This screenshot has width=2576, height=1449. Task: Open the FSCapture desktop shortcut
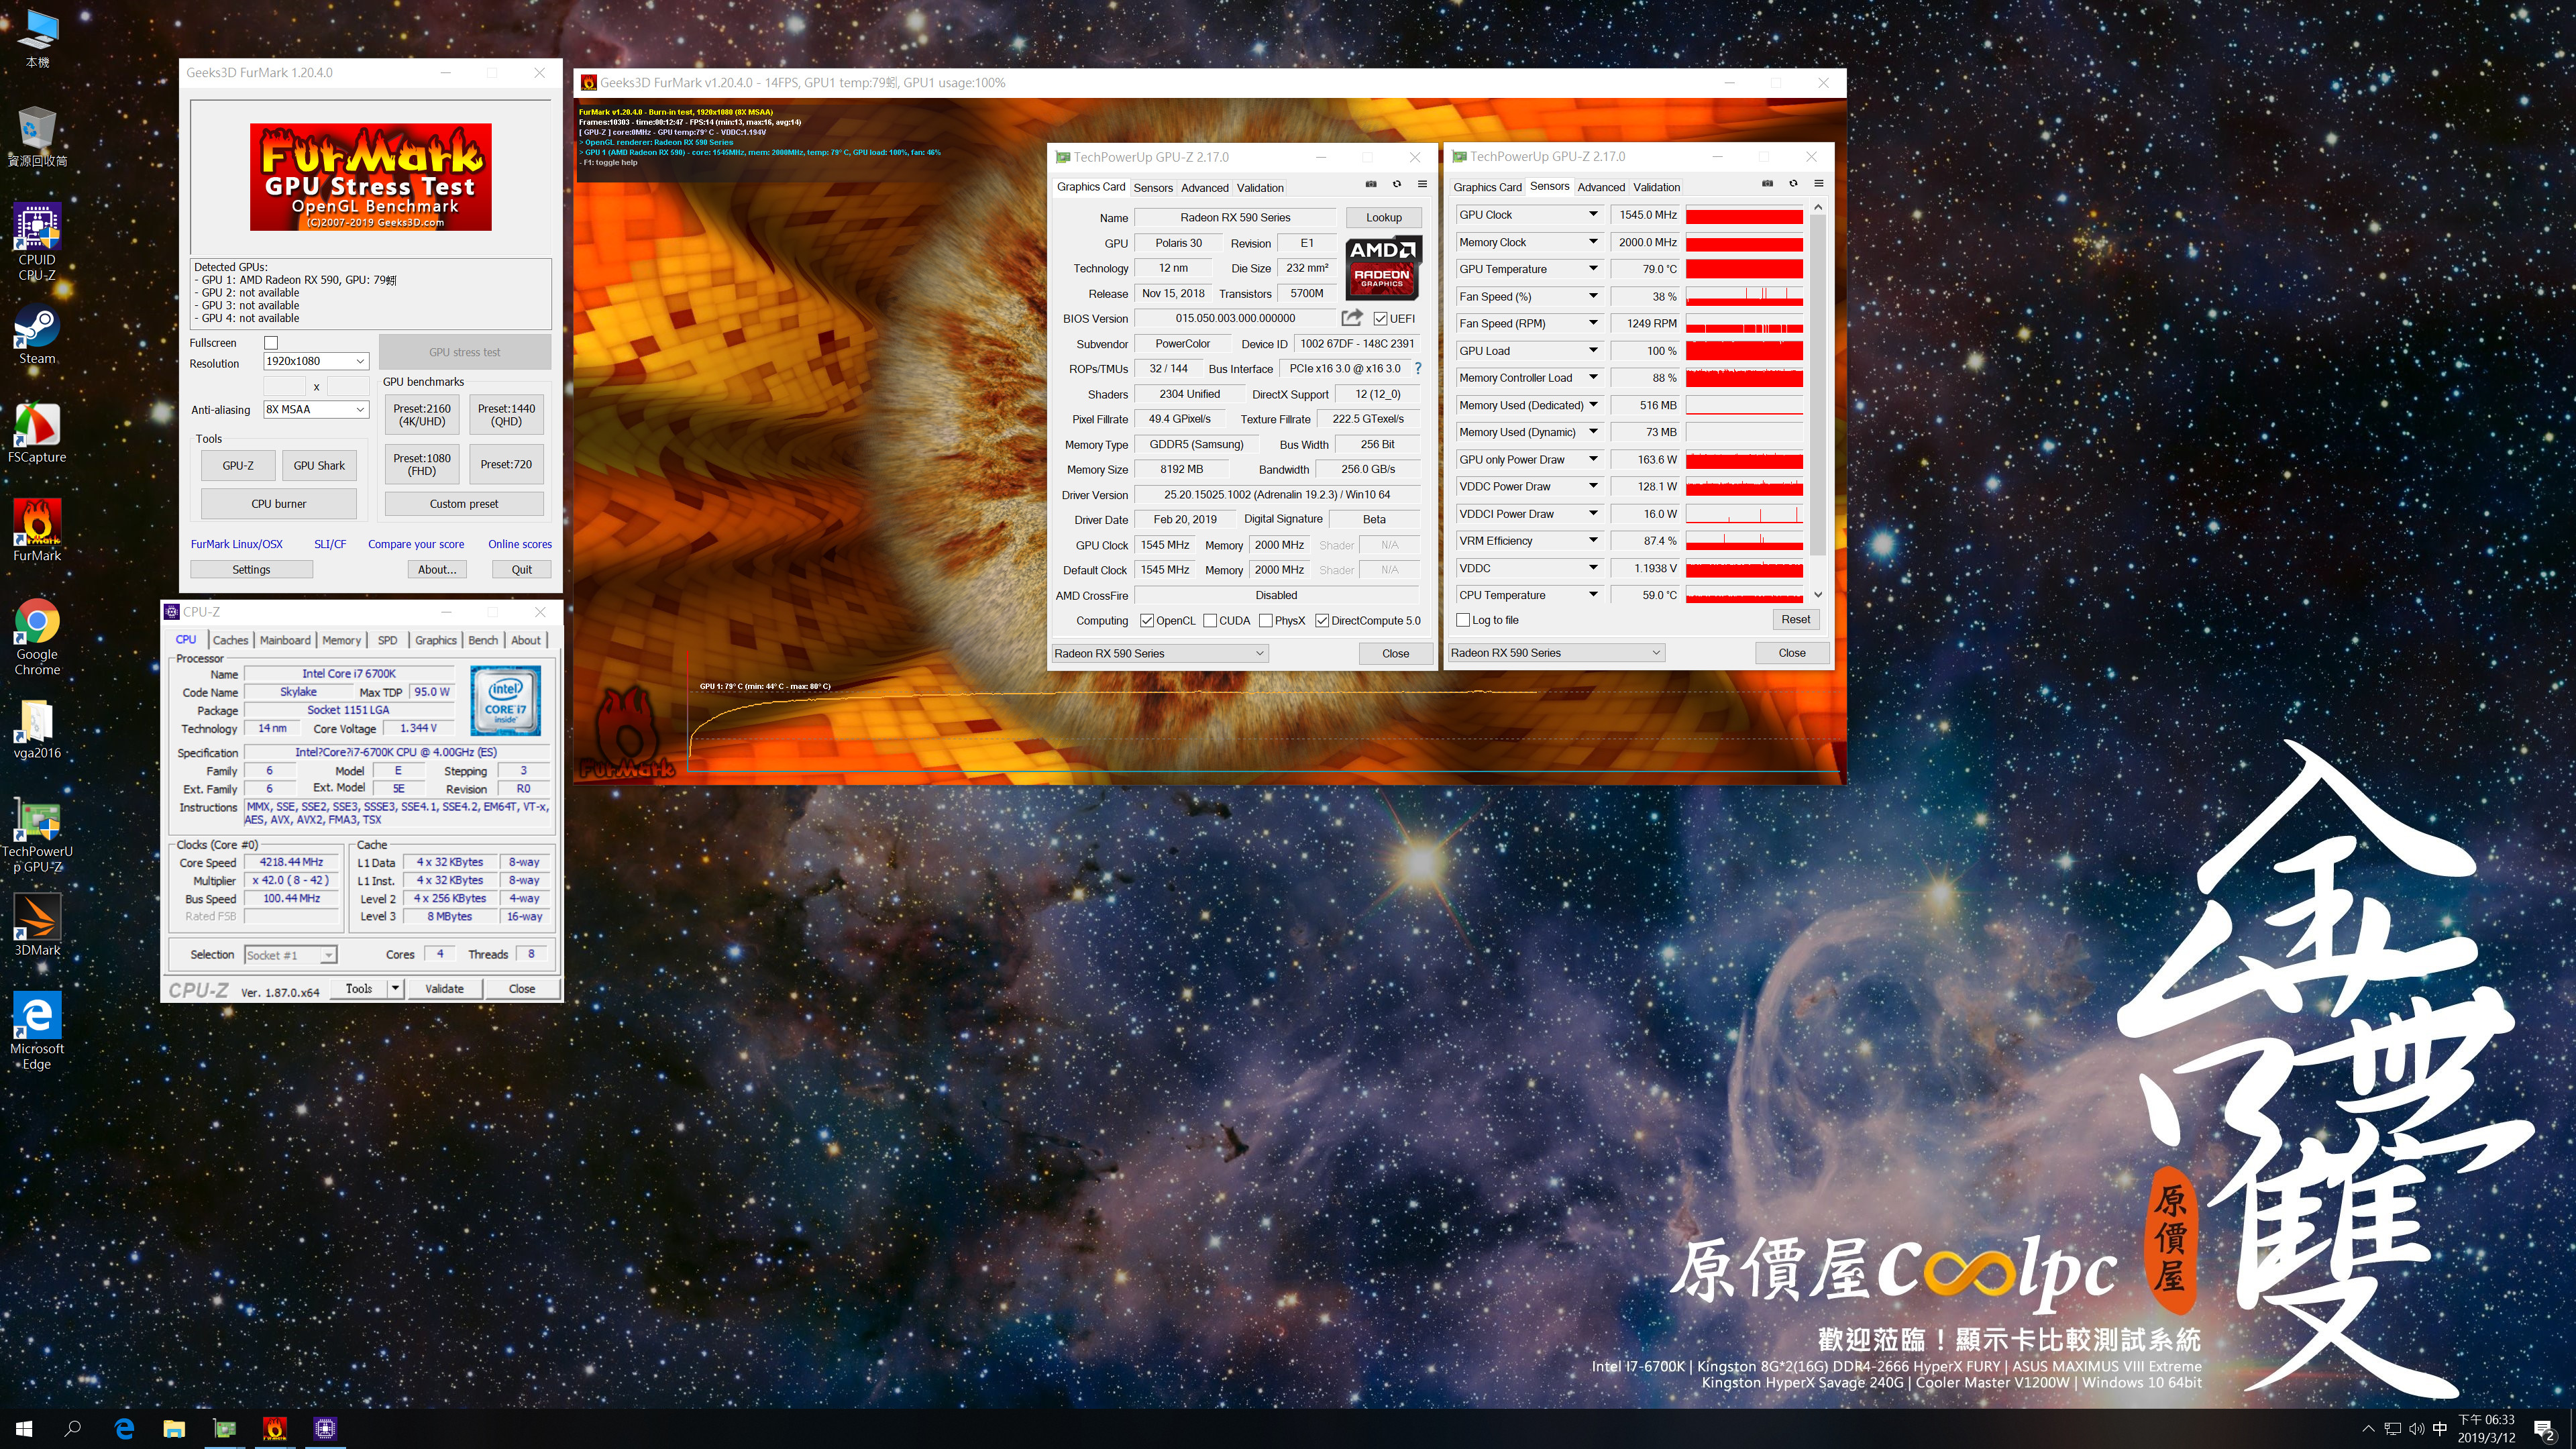pos(37,433)
